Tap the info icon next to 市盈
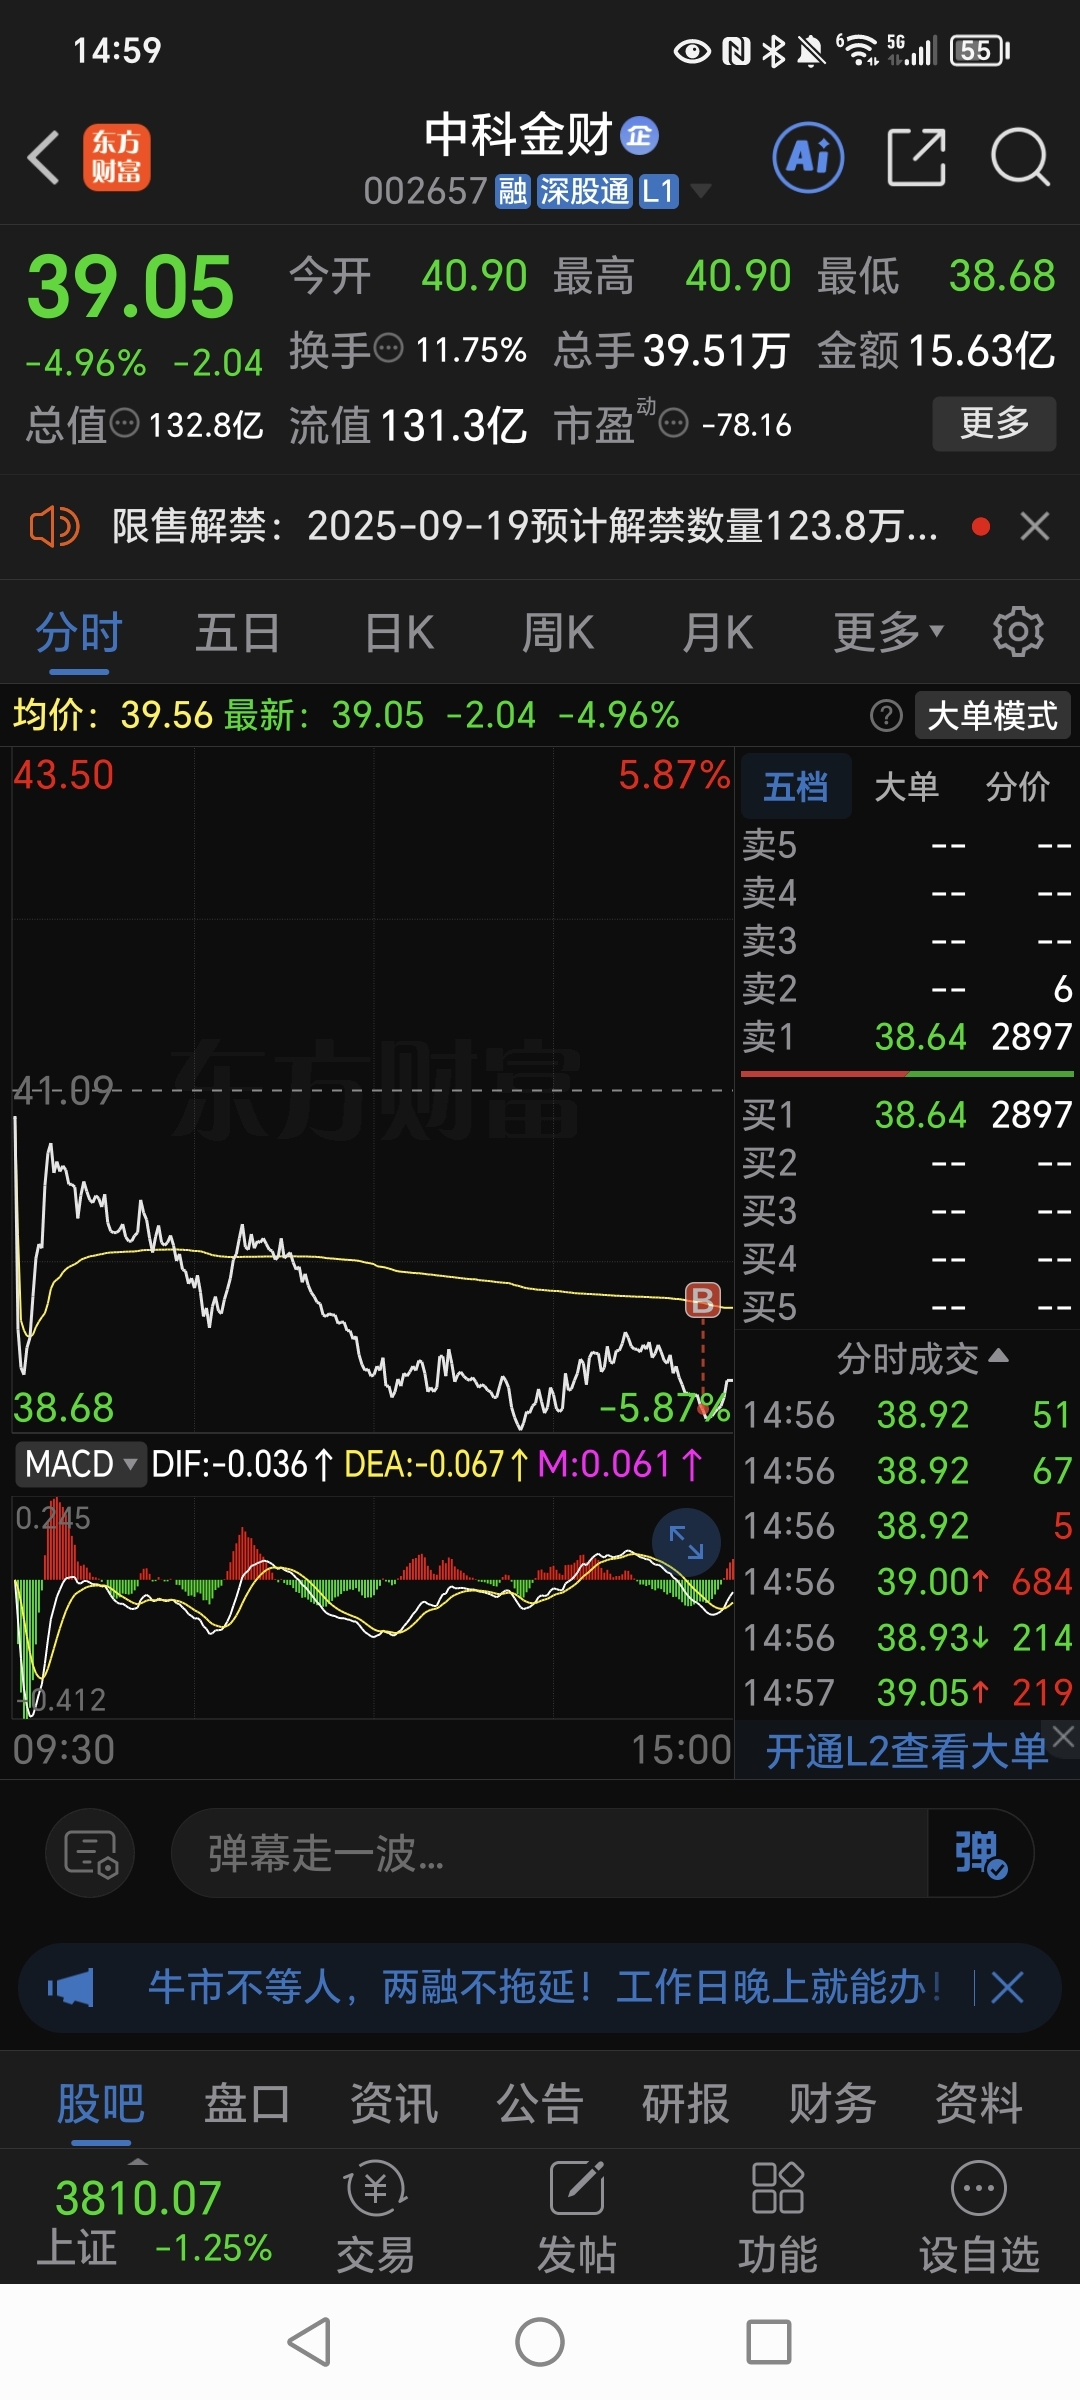1080x2400 pixels. pyautogui.click(x=674, y=423)
